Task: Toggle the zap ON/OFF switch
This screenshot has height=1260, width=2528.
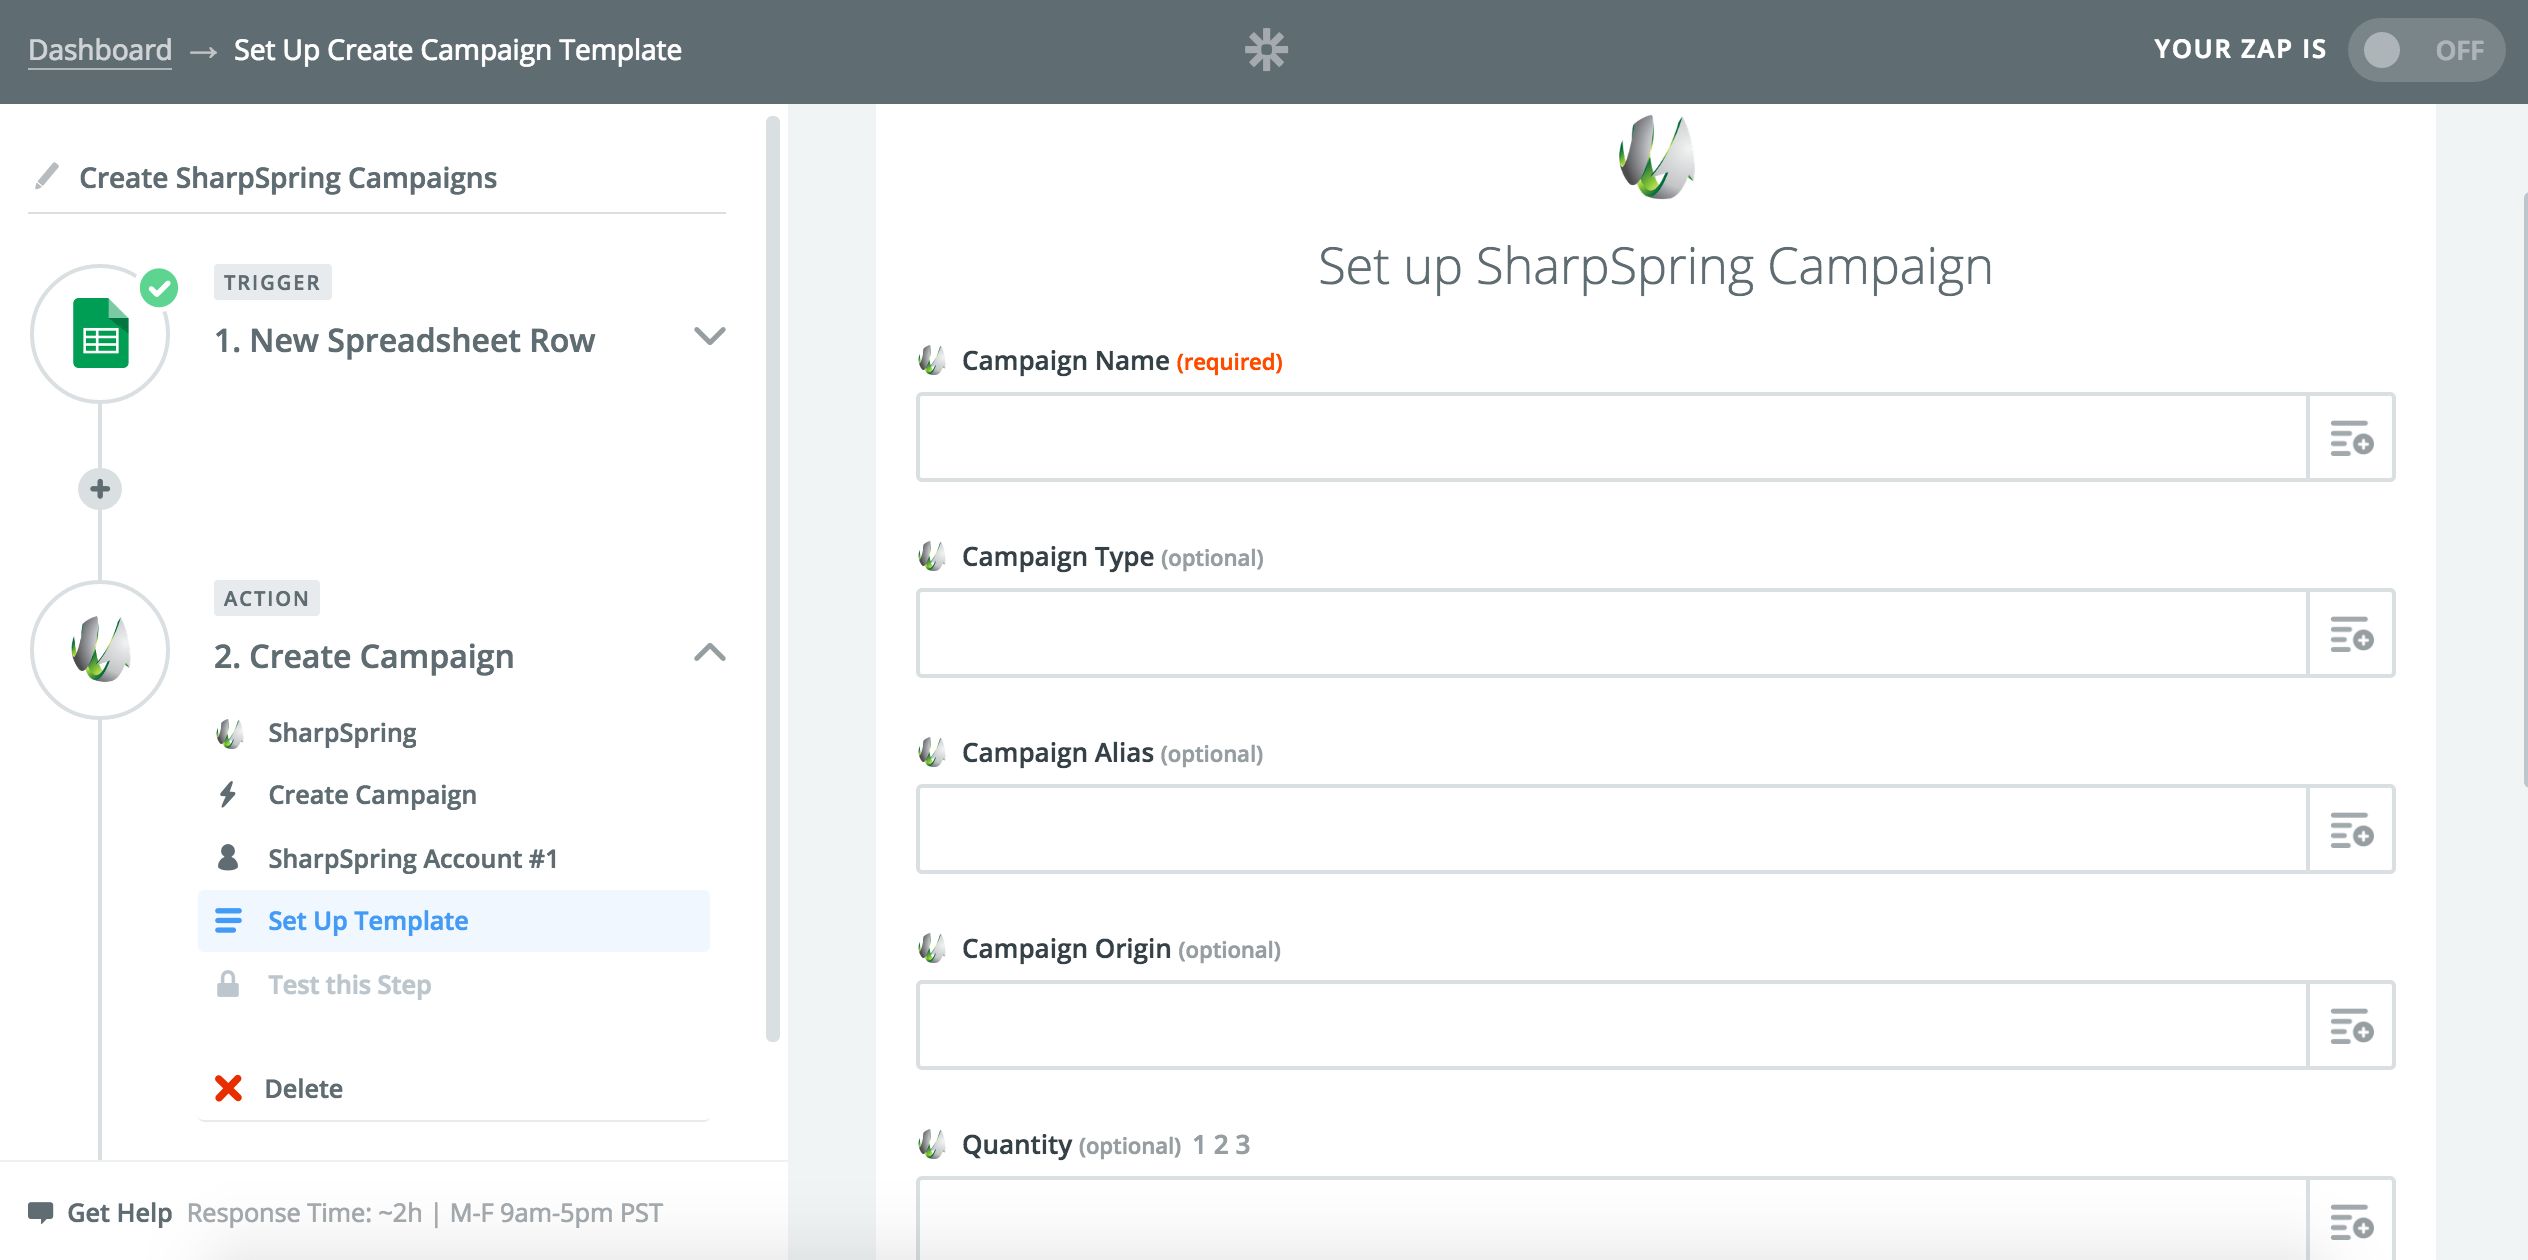Action: (2425, 50)
